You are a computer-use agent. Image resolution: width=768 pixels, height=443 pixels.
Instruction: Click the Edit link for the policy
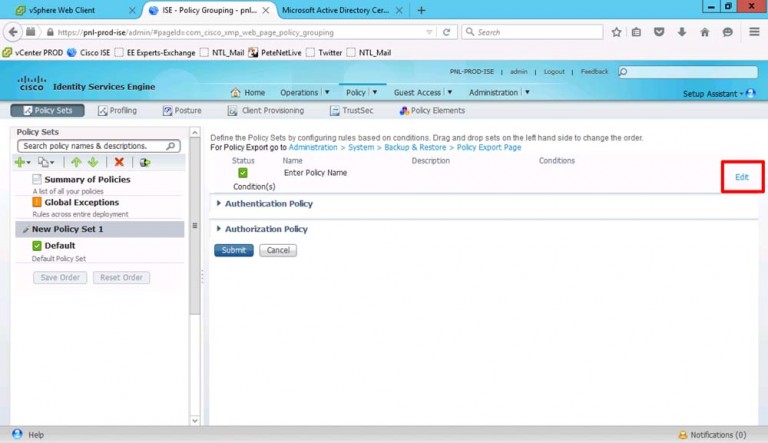click(x=742, y=177)
